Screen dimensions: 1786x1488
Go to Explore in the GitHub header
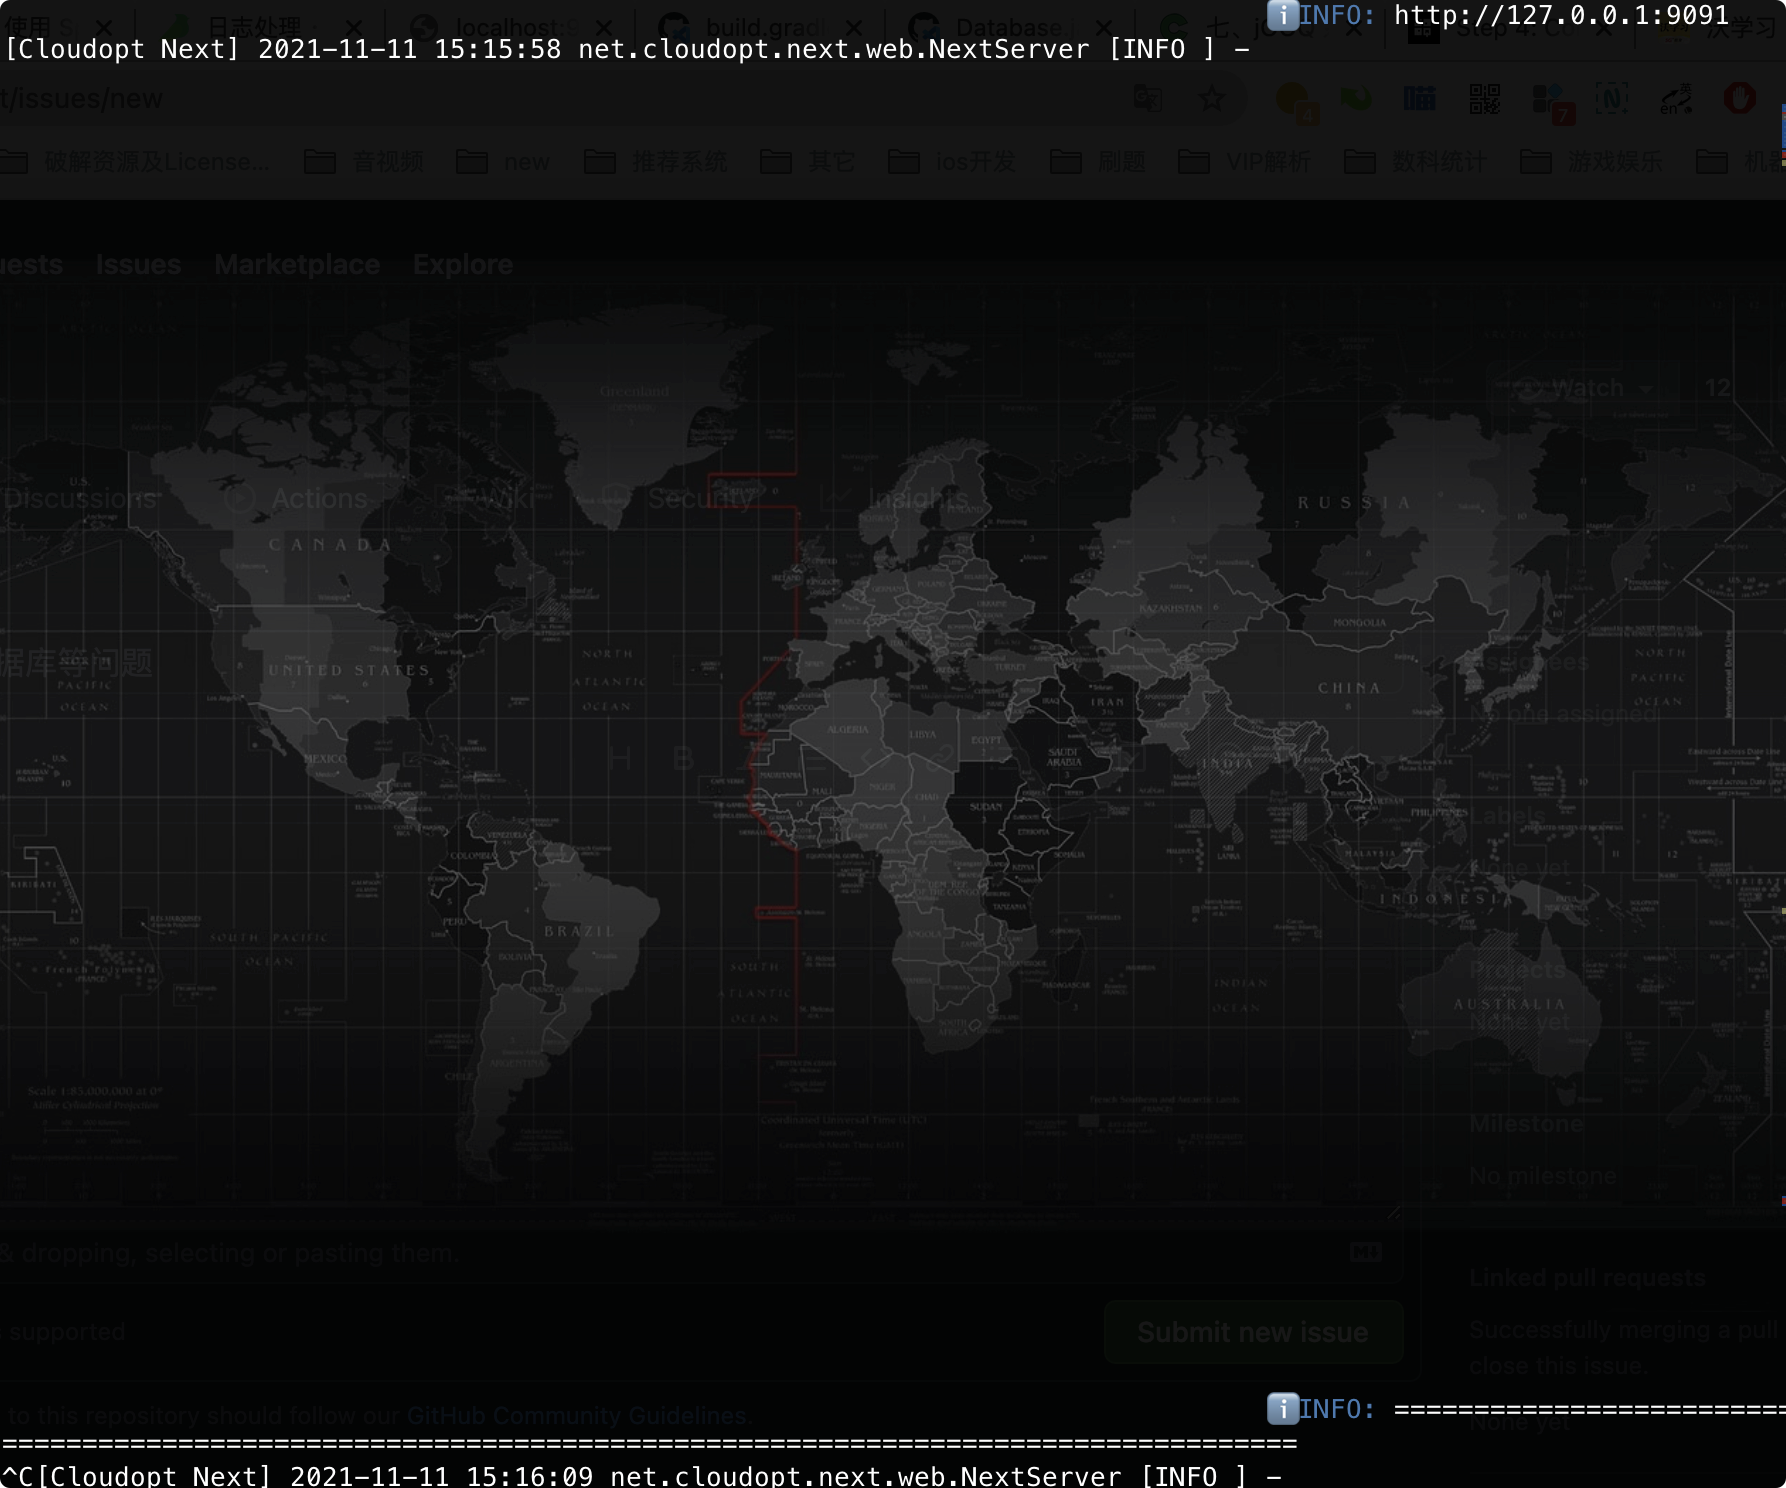463,264
